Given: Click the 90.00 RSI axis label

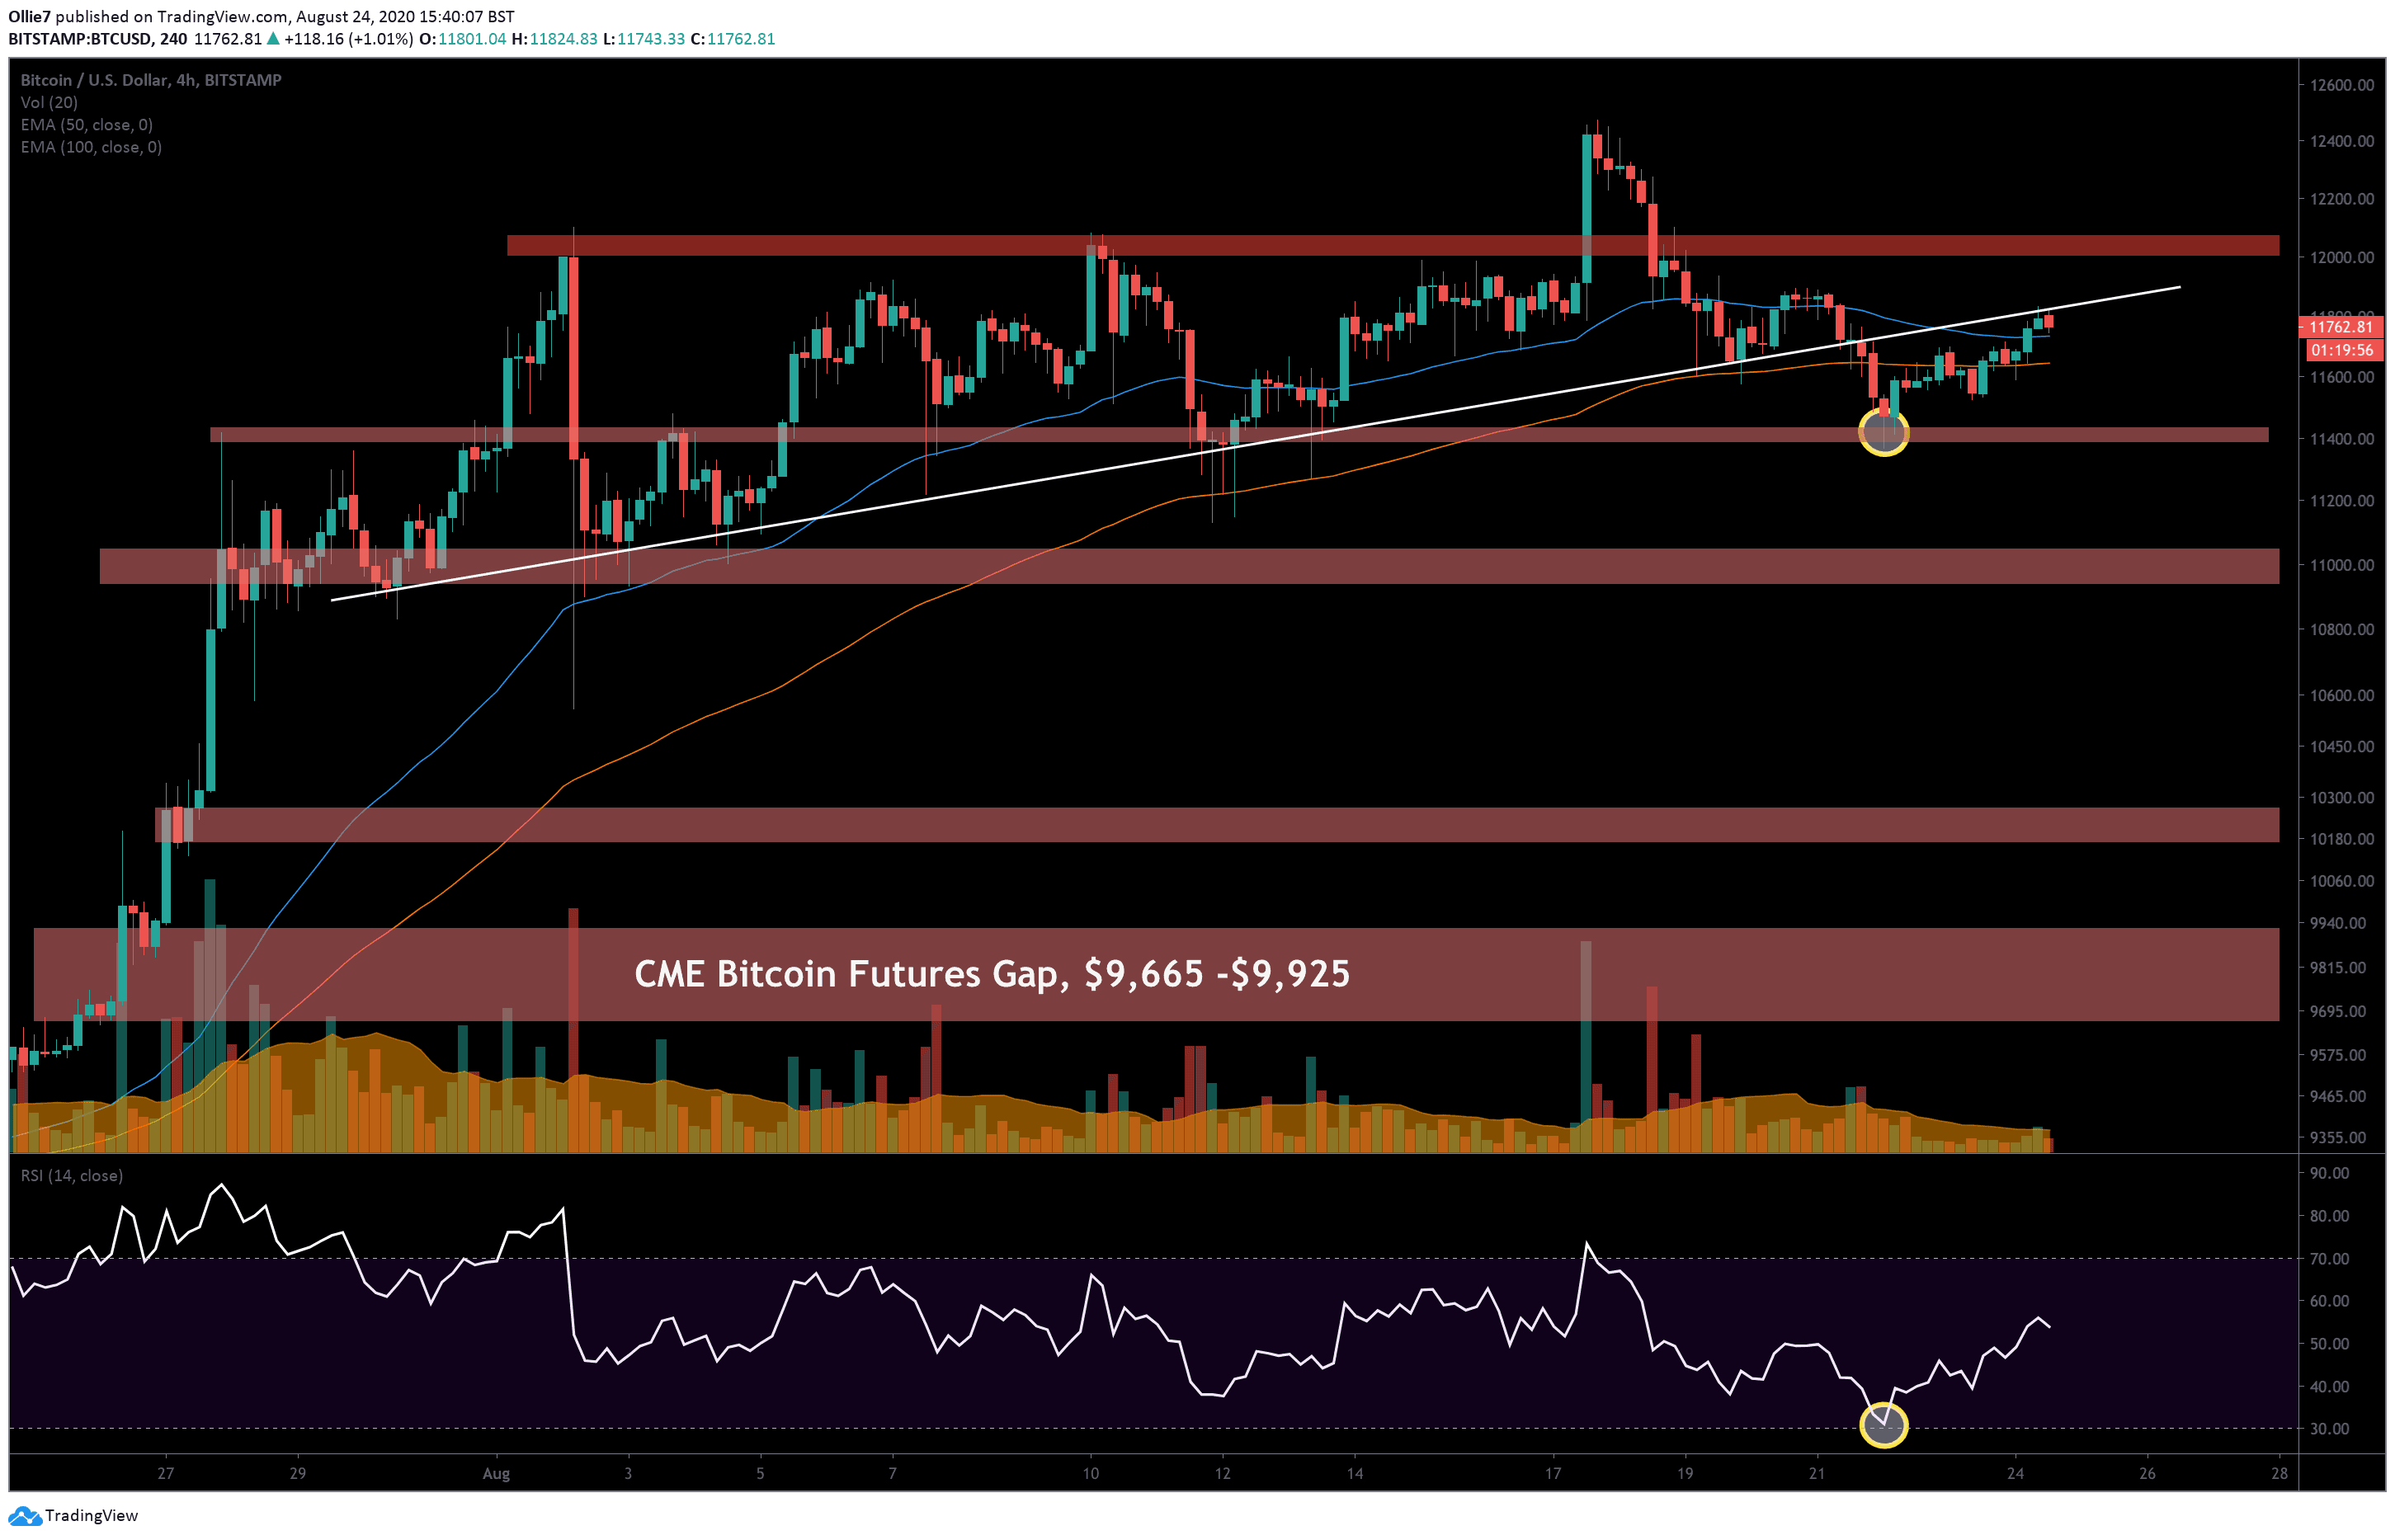Looking at the screenshot, I should tap(2329, 1173).
